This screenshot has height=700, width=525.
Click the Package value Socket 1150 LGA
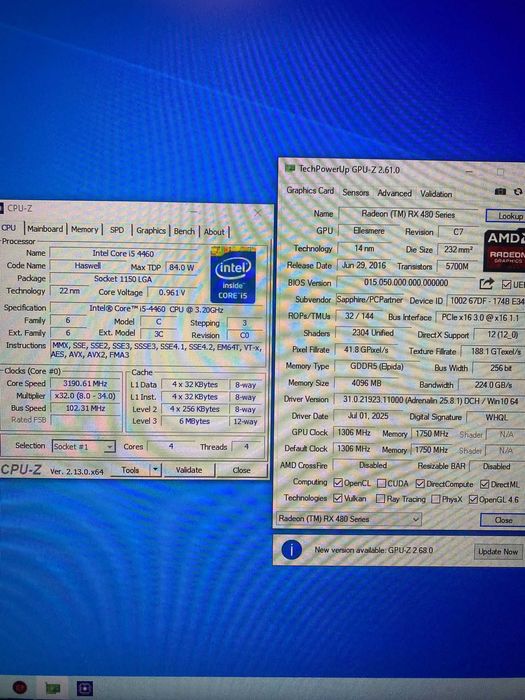[123, 279]
